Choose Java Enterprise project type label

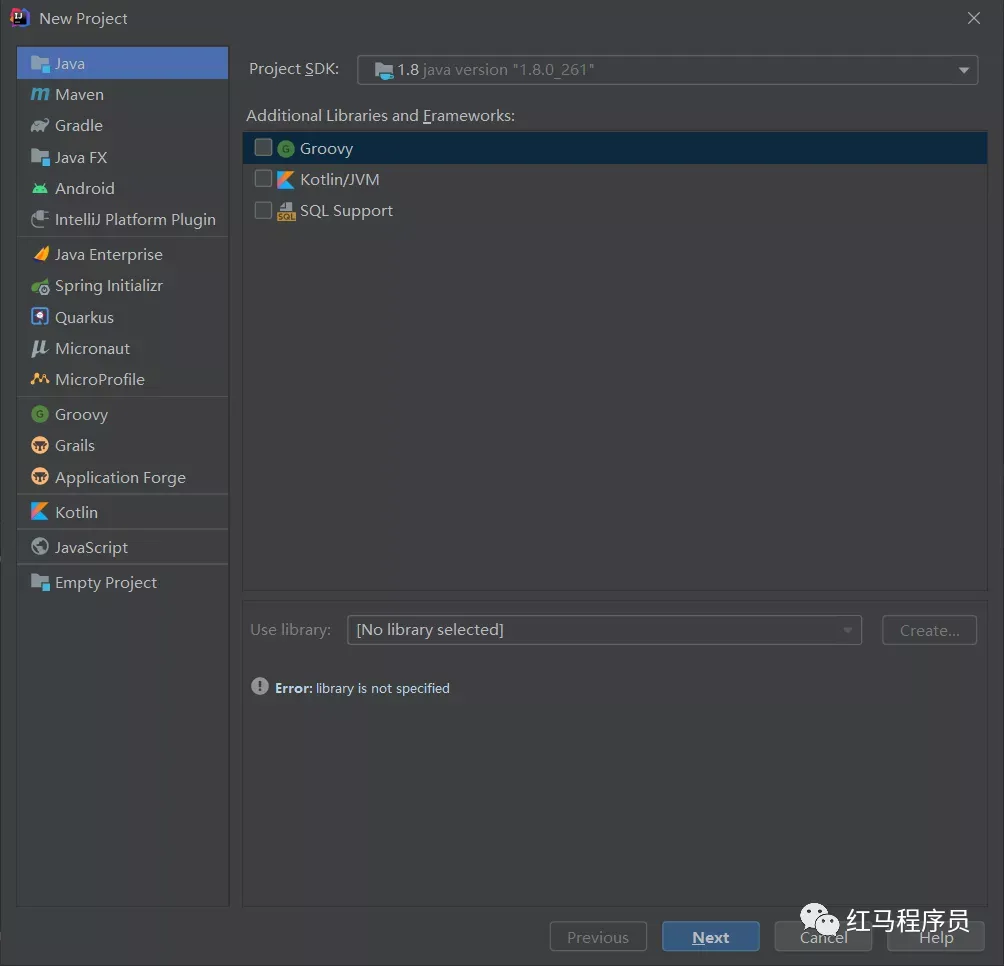pos(109,255)
